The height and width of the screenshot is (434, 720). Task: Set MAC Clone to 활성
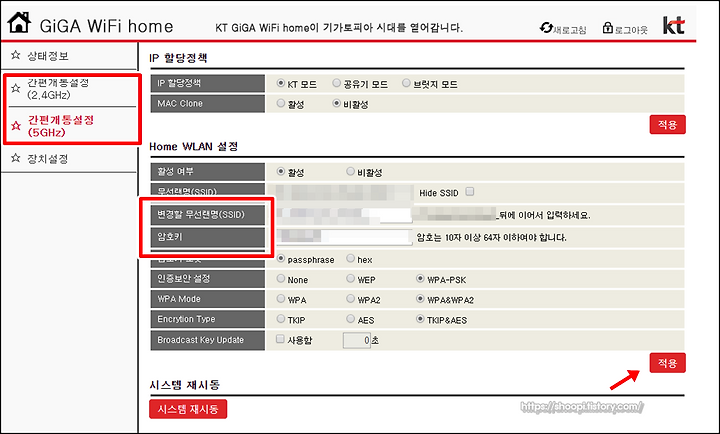coord(281,103)
